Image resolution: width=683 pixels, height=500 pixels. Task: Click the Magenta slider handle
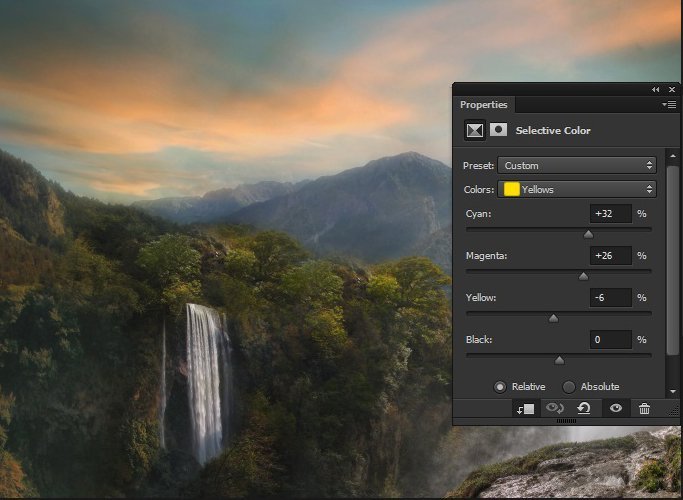[x=583, y=276]
